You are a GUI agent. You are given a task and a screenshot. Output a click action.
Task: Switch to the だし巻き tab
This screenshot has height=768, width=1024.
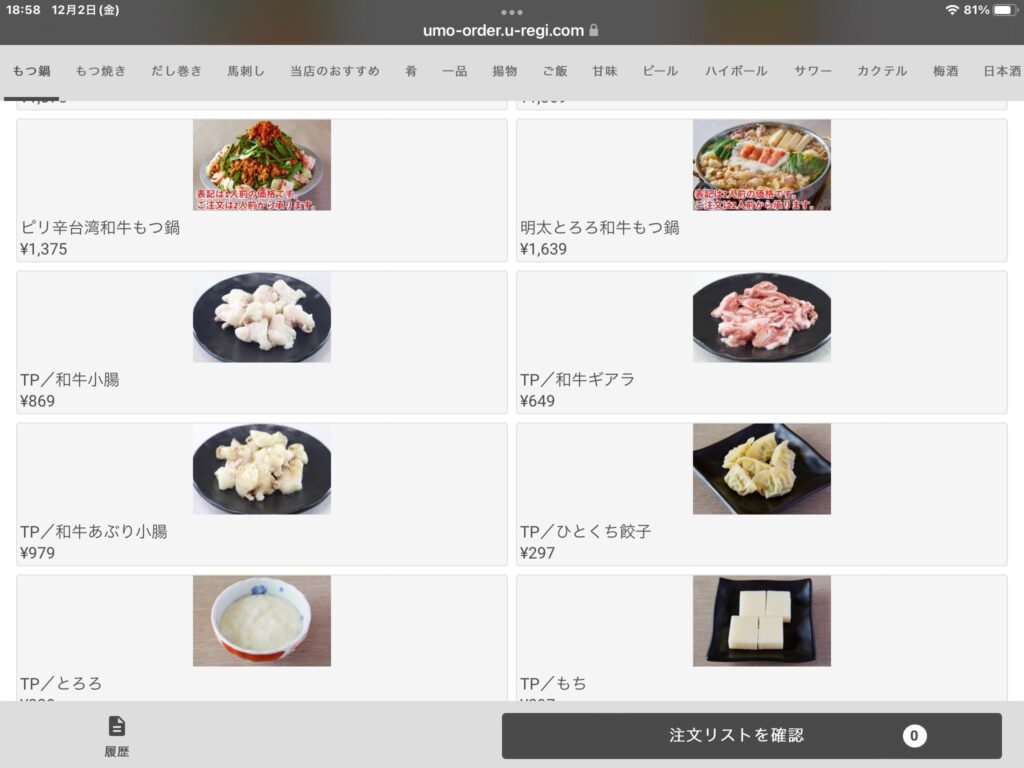pyautogui.click(x=176, y=71)
